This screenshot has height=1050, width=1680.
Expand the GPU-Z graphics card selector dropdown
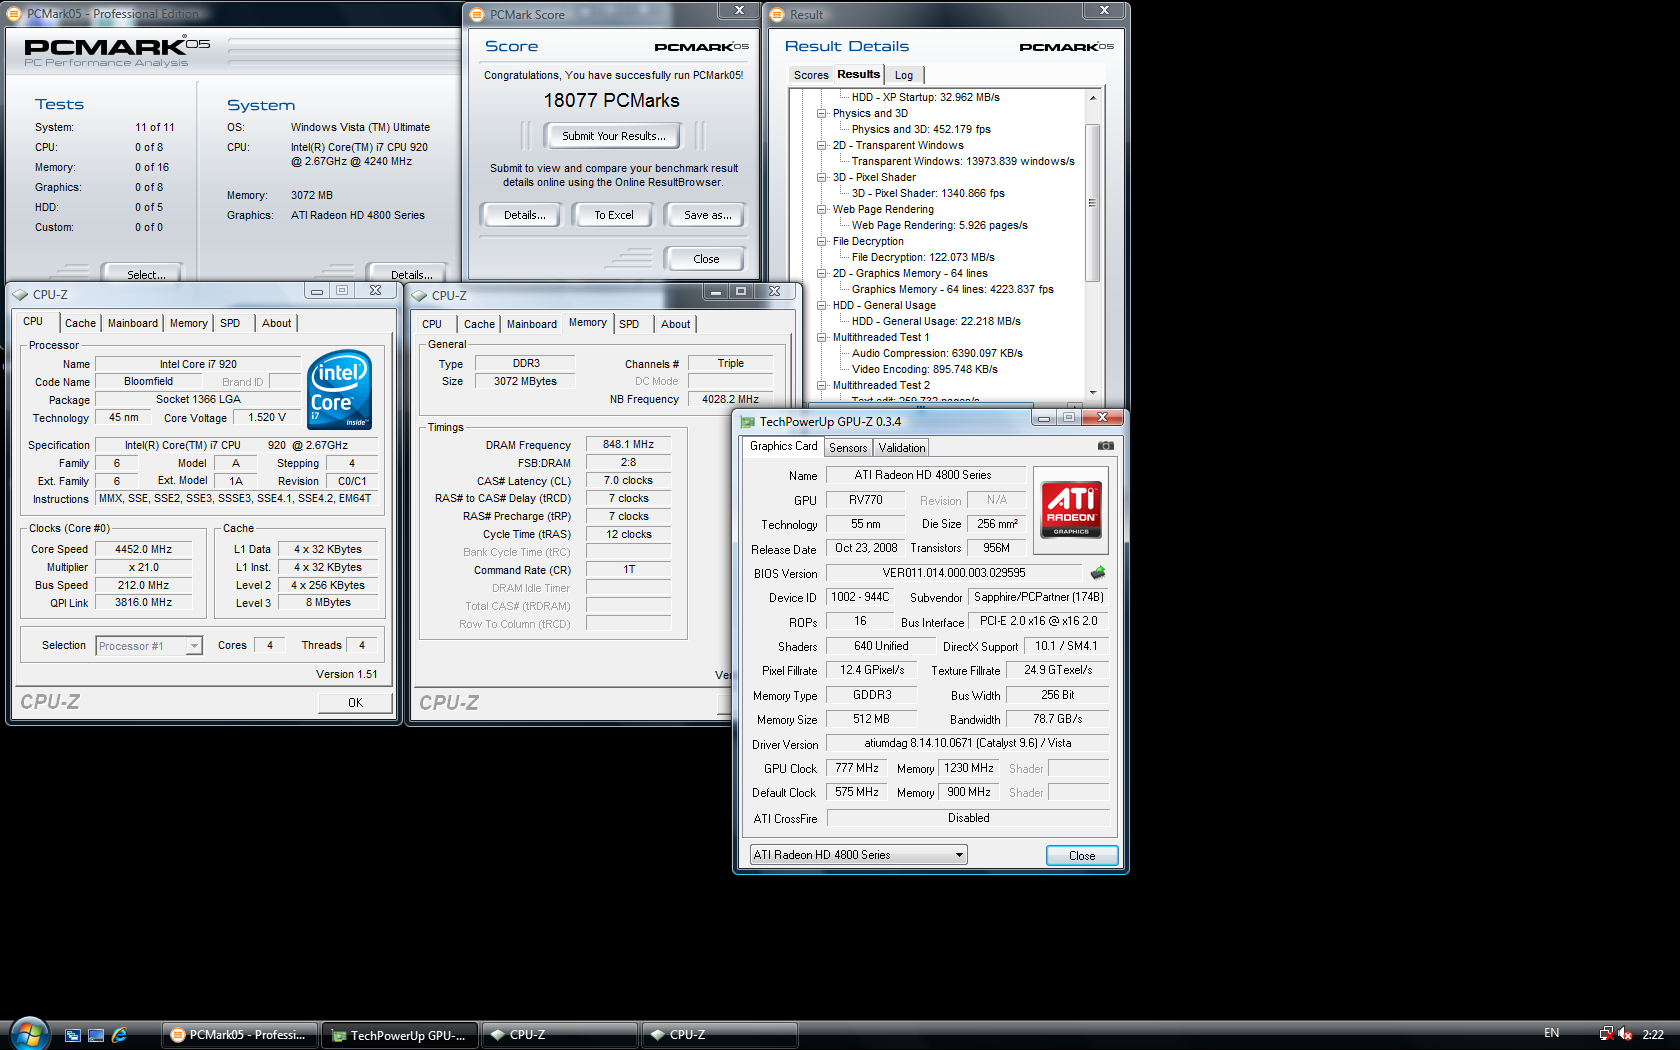tap(959, 855)
